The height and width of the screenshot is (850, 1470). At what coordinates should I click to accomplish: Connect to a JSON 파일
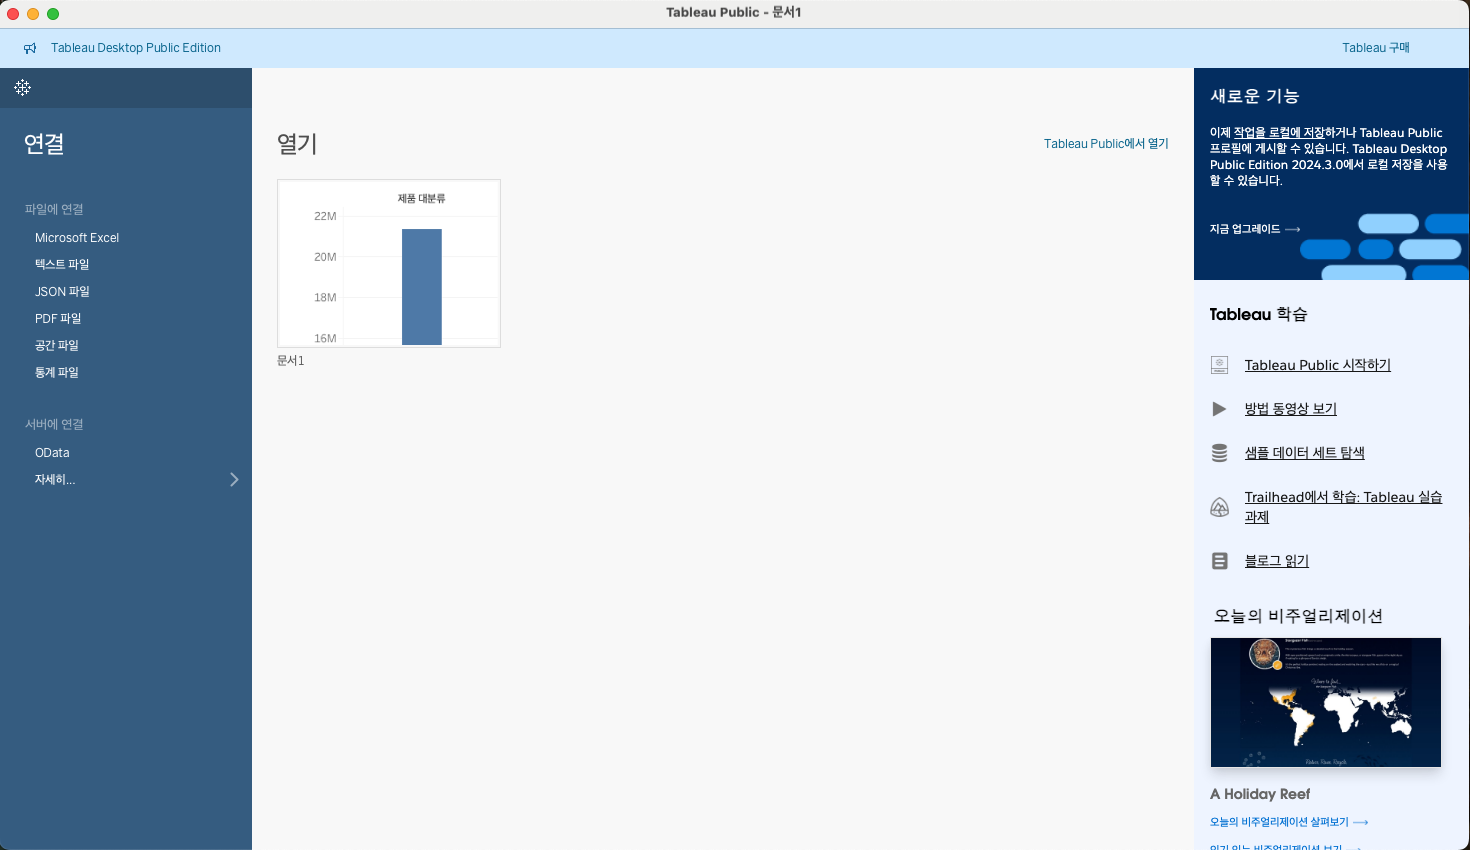[62, 292]
